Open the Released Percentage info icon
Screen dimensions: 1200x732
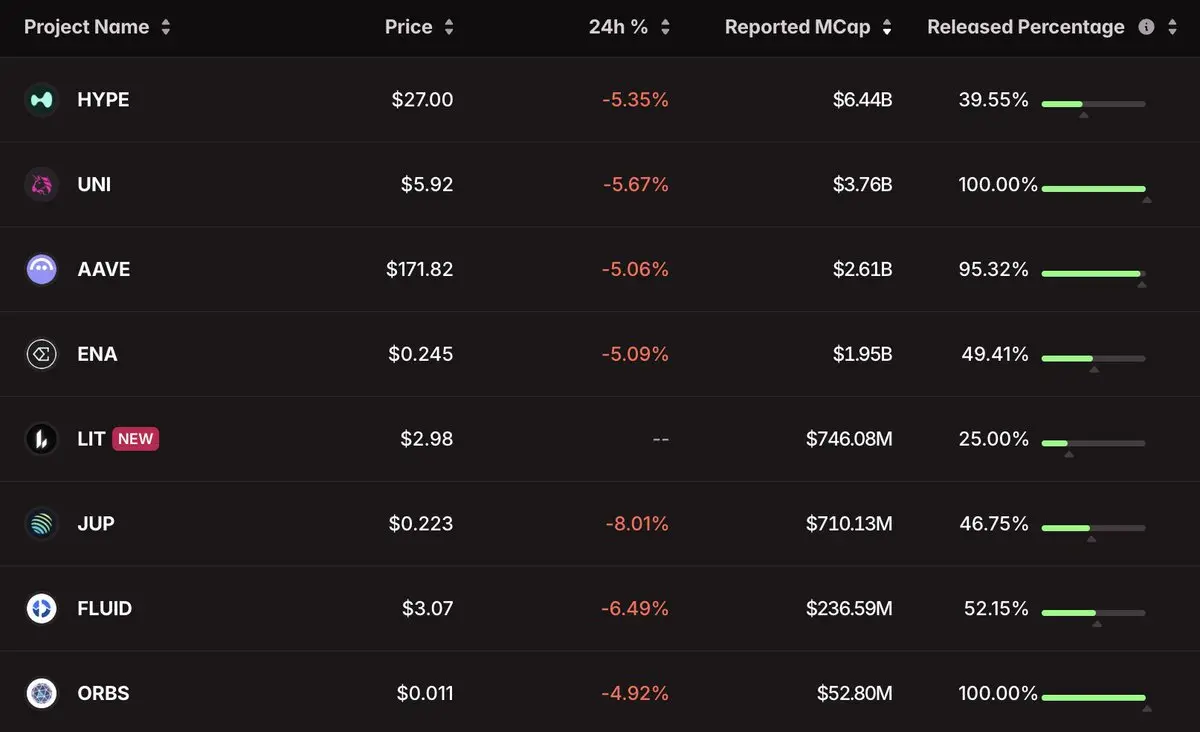pos(1146,28)
